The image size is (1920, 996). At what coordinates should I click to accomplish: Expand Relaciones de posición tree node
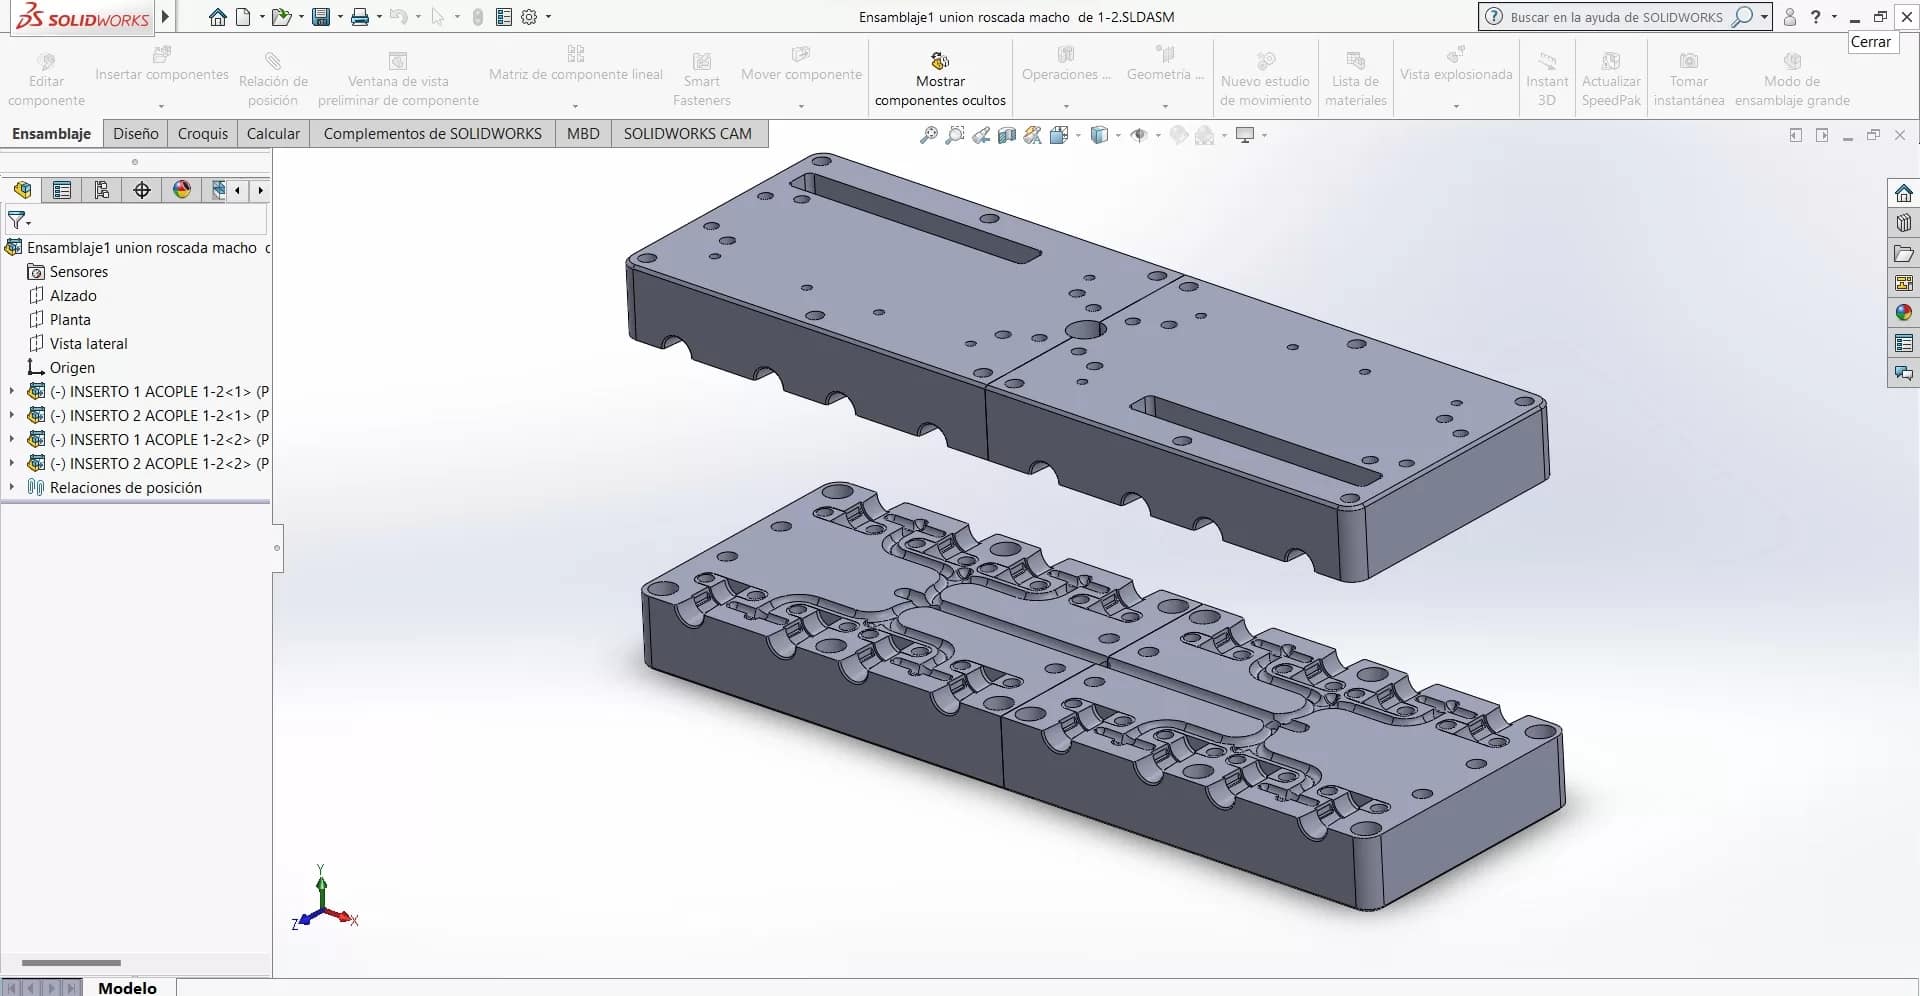point(12,487)
